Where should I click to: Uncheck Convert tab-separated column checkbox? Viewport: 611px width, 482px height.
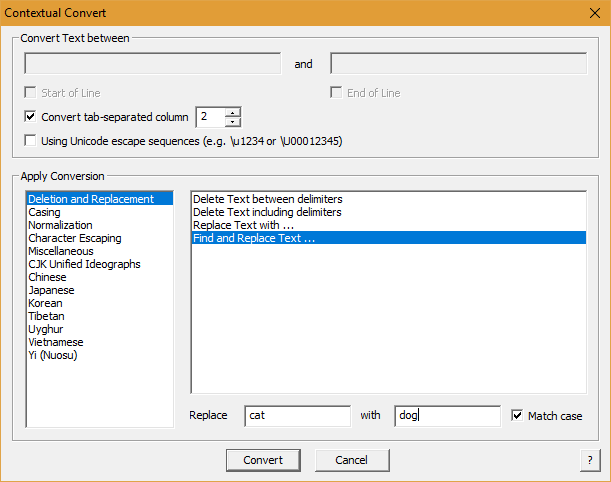pyautogui.click(x=30, y=117)
